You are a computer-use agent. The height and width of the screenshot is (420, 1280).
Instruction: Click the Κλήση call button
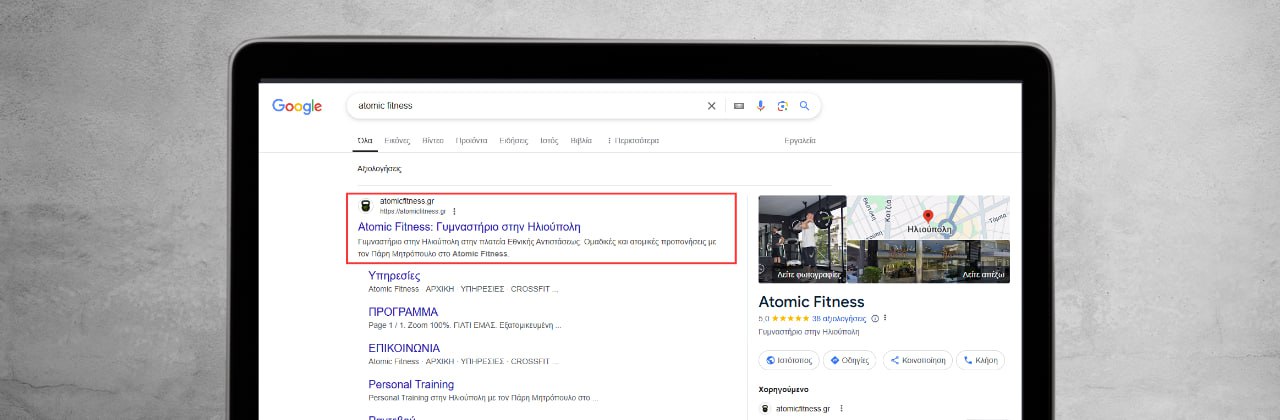980,360
